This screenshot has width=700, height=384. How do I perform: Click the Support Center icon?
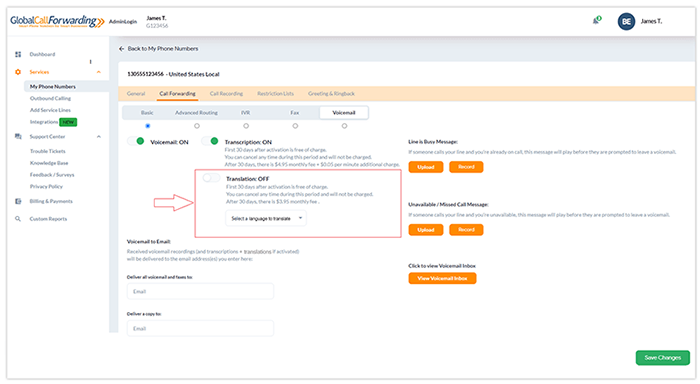coord(18,137)
